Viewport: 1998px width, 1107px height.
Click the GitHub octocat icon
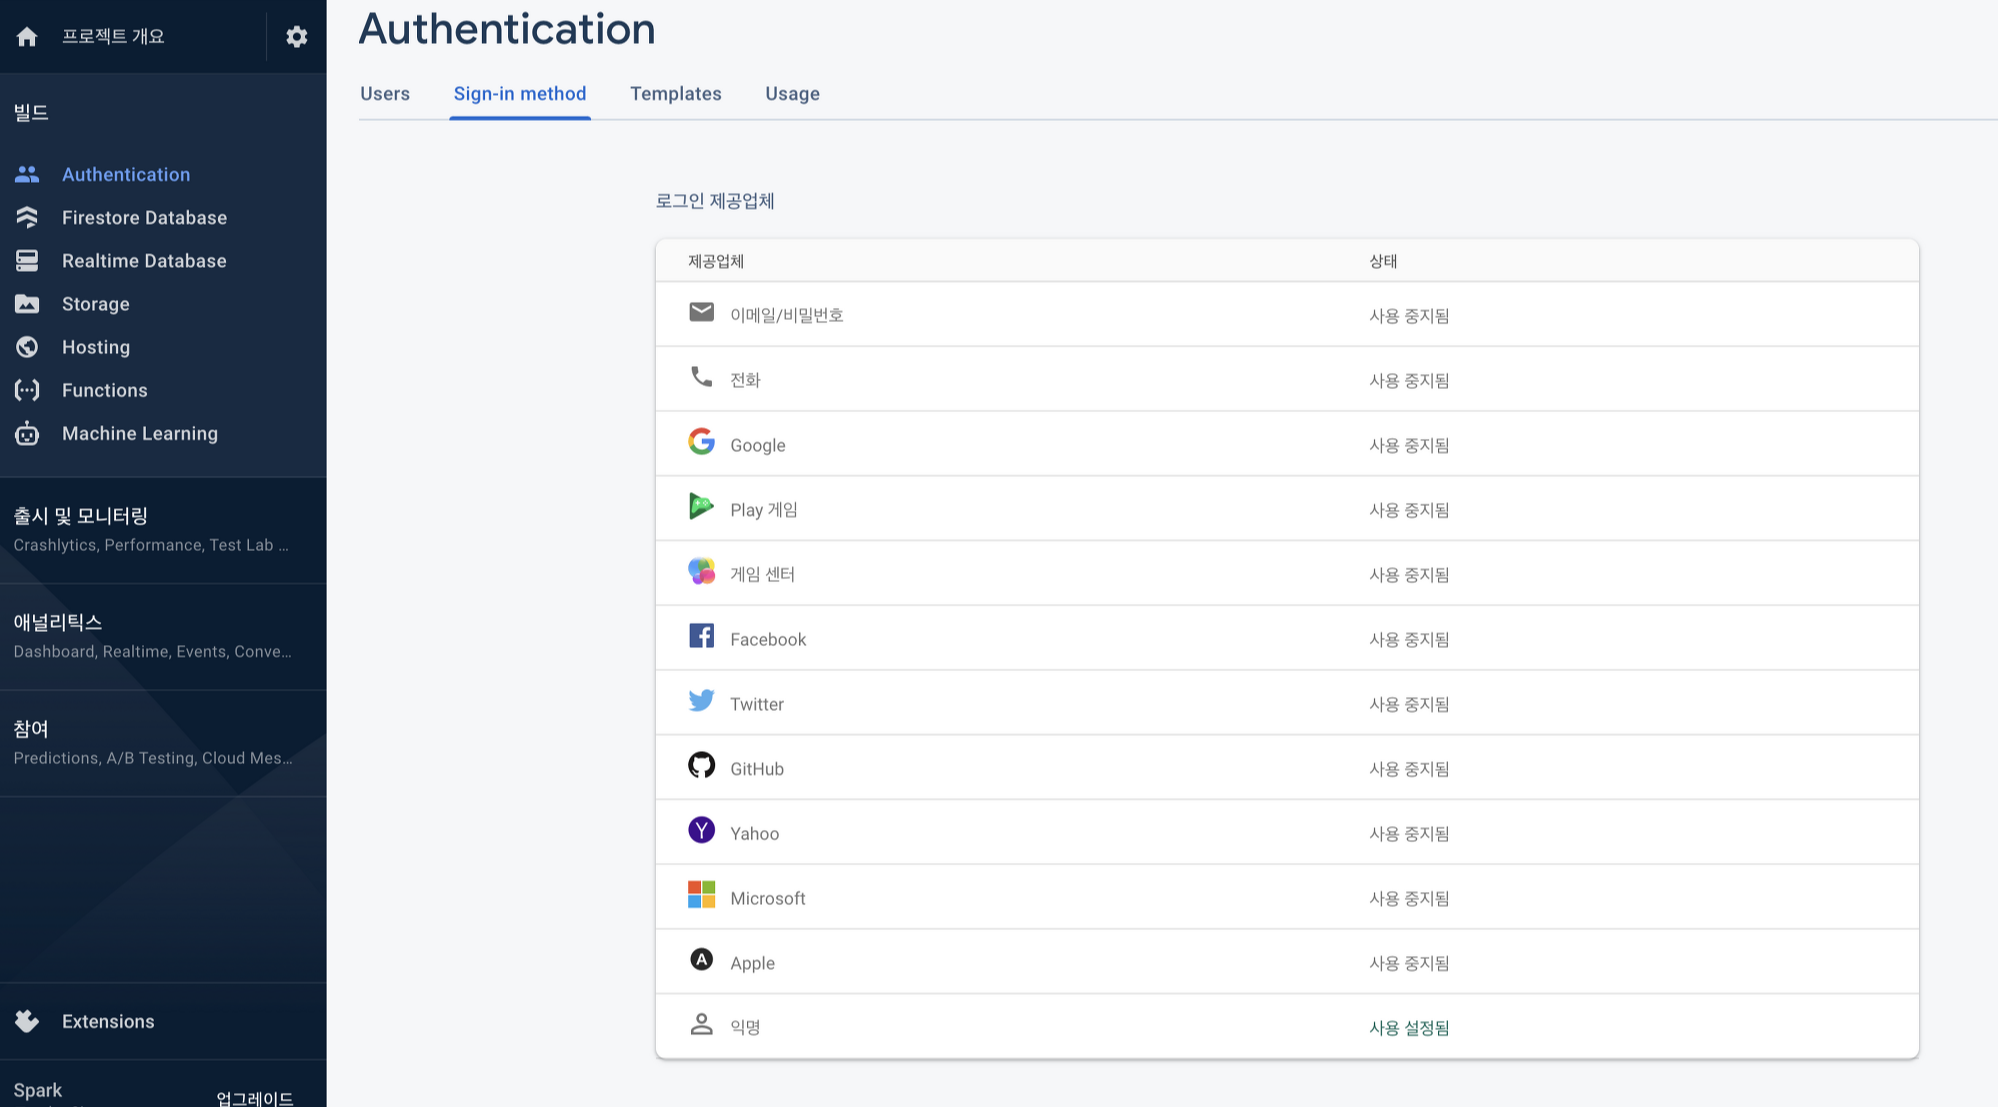point(702,765)
